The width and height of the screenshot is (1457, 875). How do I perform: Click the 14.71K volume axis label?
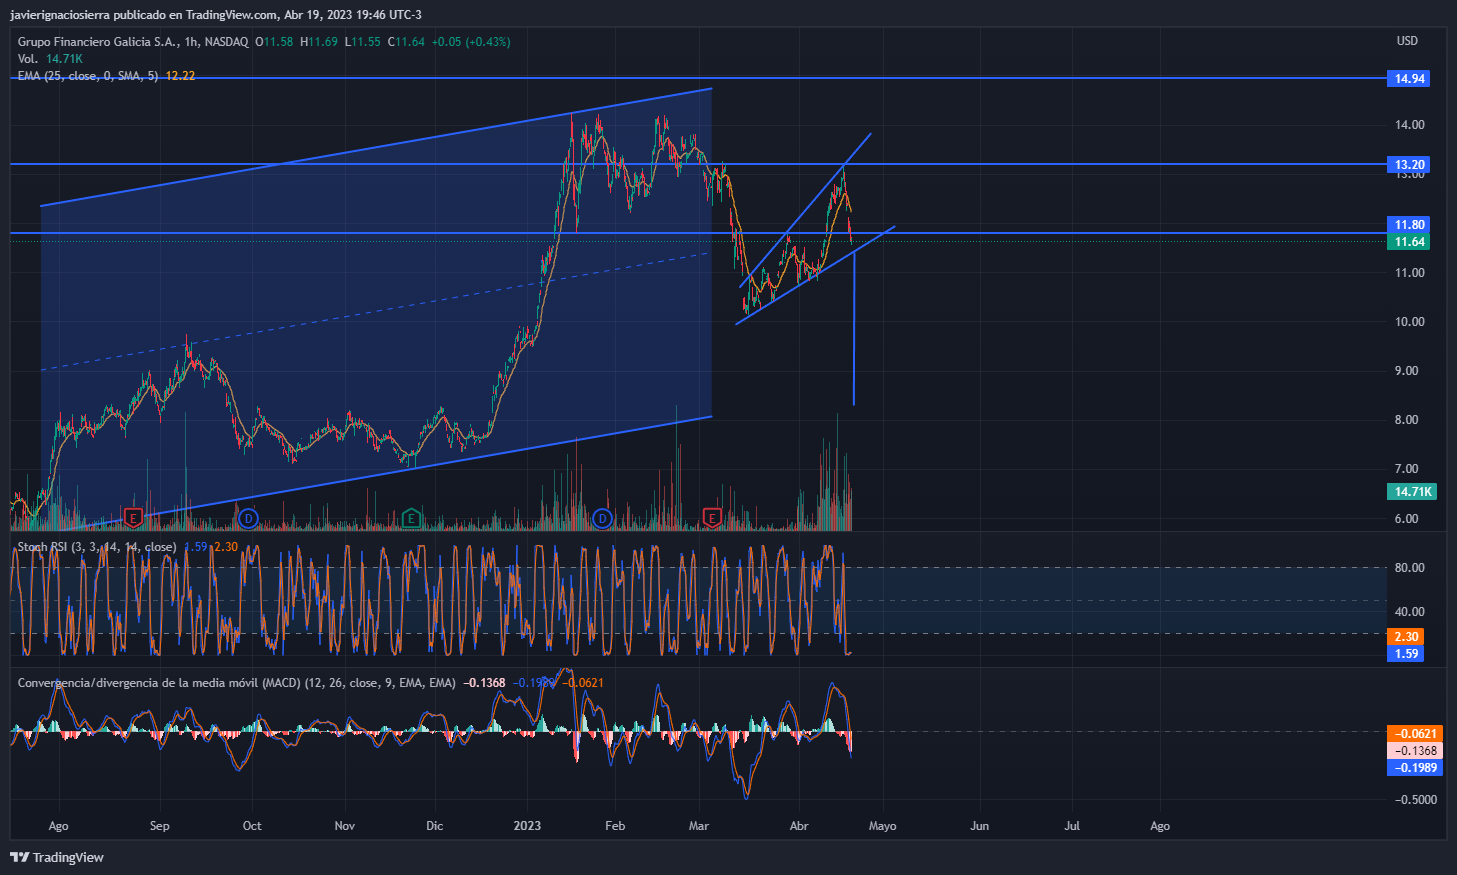coord(1413,492)
